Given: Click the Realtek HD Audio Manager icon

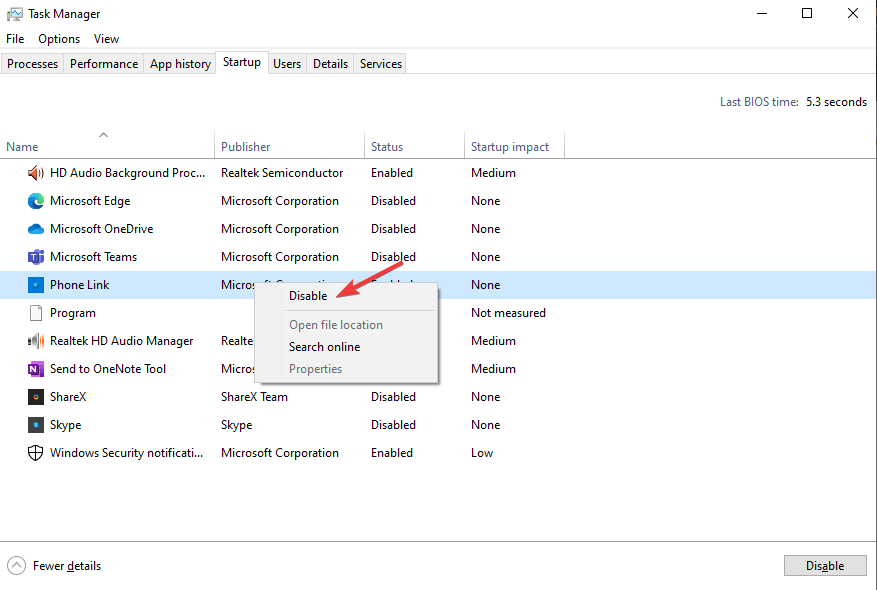Looking at the screenshot, I should (36, 341).
